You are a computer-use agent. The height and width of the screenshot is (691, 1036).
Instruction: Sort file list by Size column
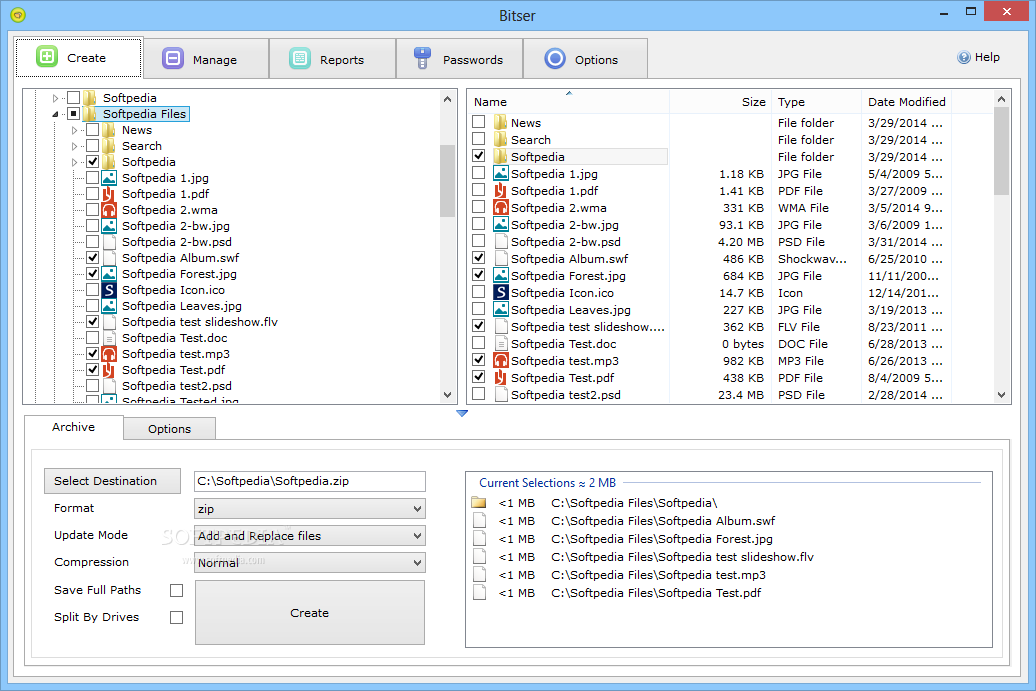point(720,102)
